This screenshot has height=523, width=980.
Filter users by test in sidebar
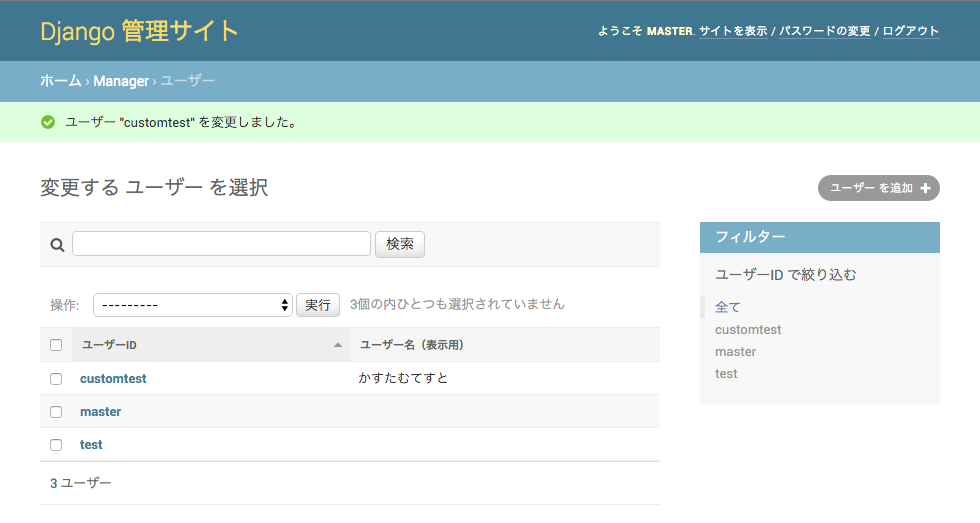click(x=726, y=374)
